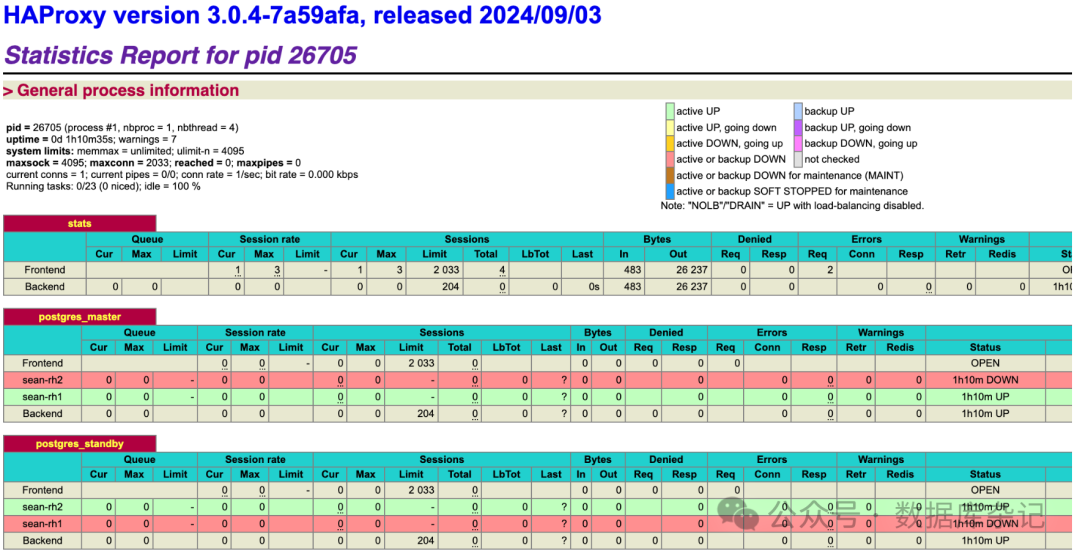
Task: Click the 'Session rate' header in stats table
Action: (270, 239)
